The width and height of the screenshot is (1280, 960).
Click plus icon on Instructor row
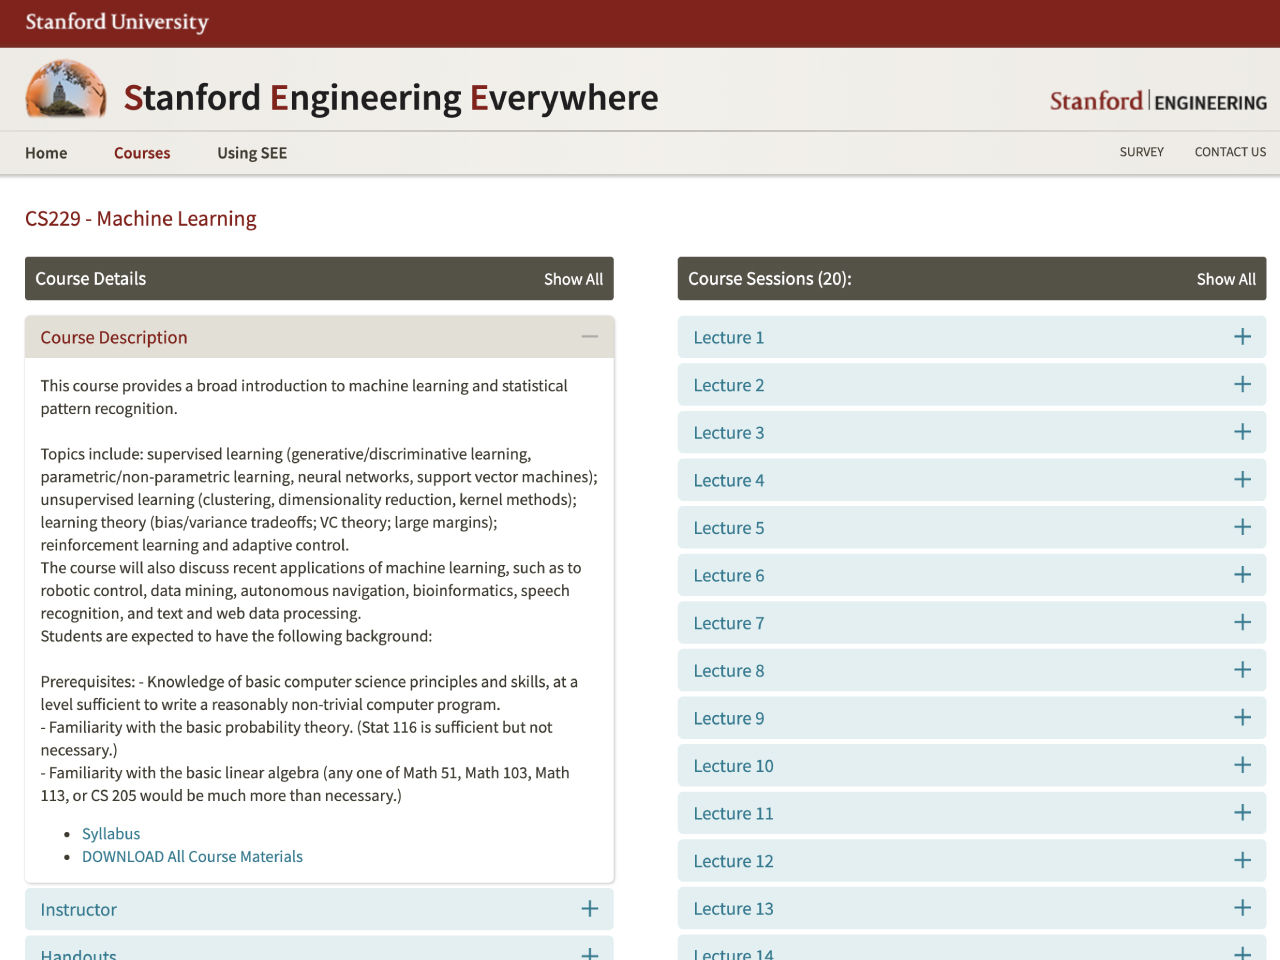click(590, 909)
